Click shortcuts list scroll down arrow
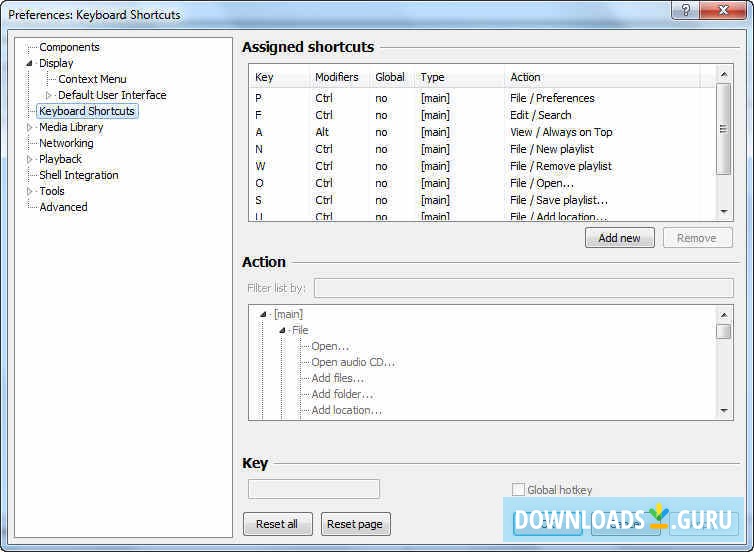Screen dimensions: 754x552 [724, 212]
